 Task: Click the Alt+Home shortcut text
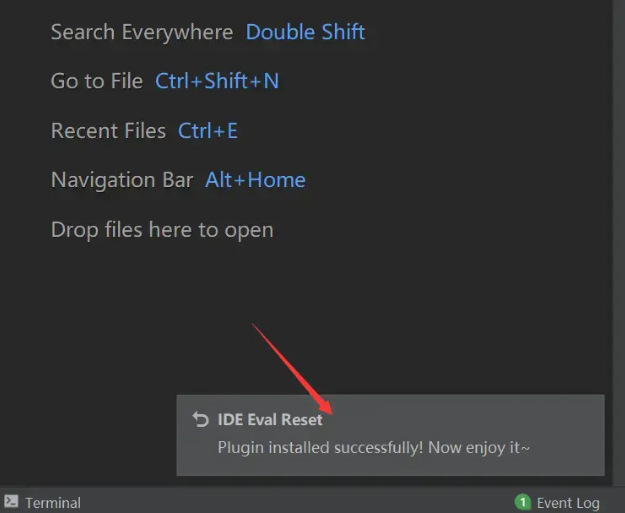click(255, 180)
